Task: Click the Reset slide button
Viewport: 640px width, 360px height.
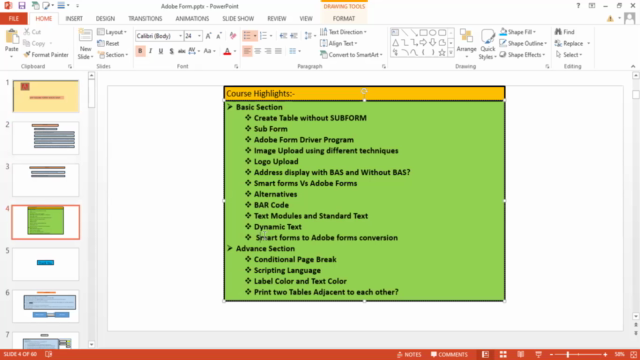Action: pyautogui.click(x=109, y=43)
